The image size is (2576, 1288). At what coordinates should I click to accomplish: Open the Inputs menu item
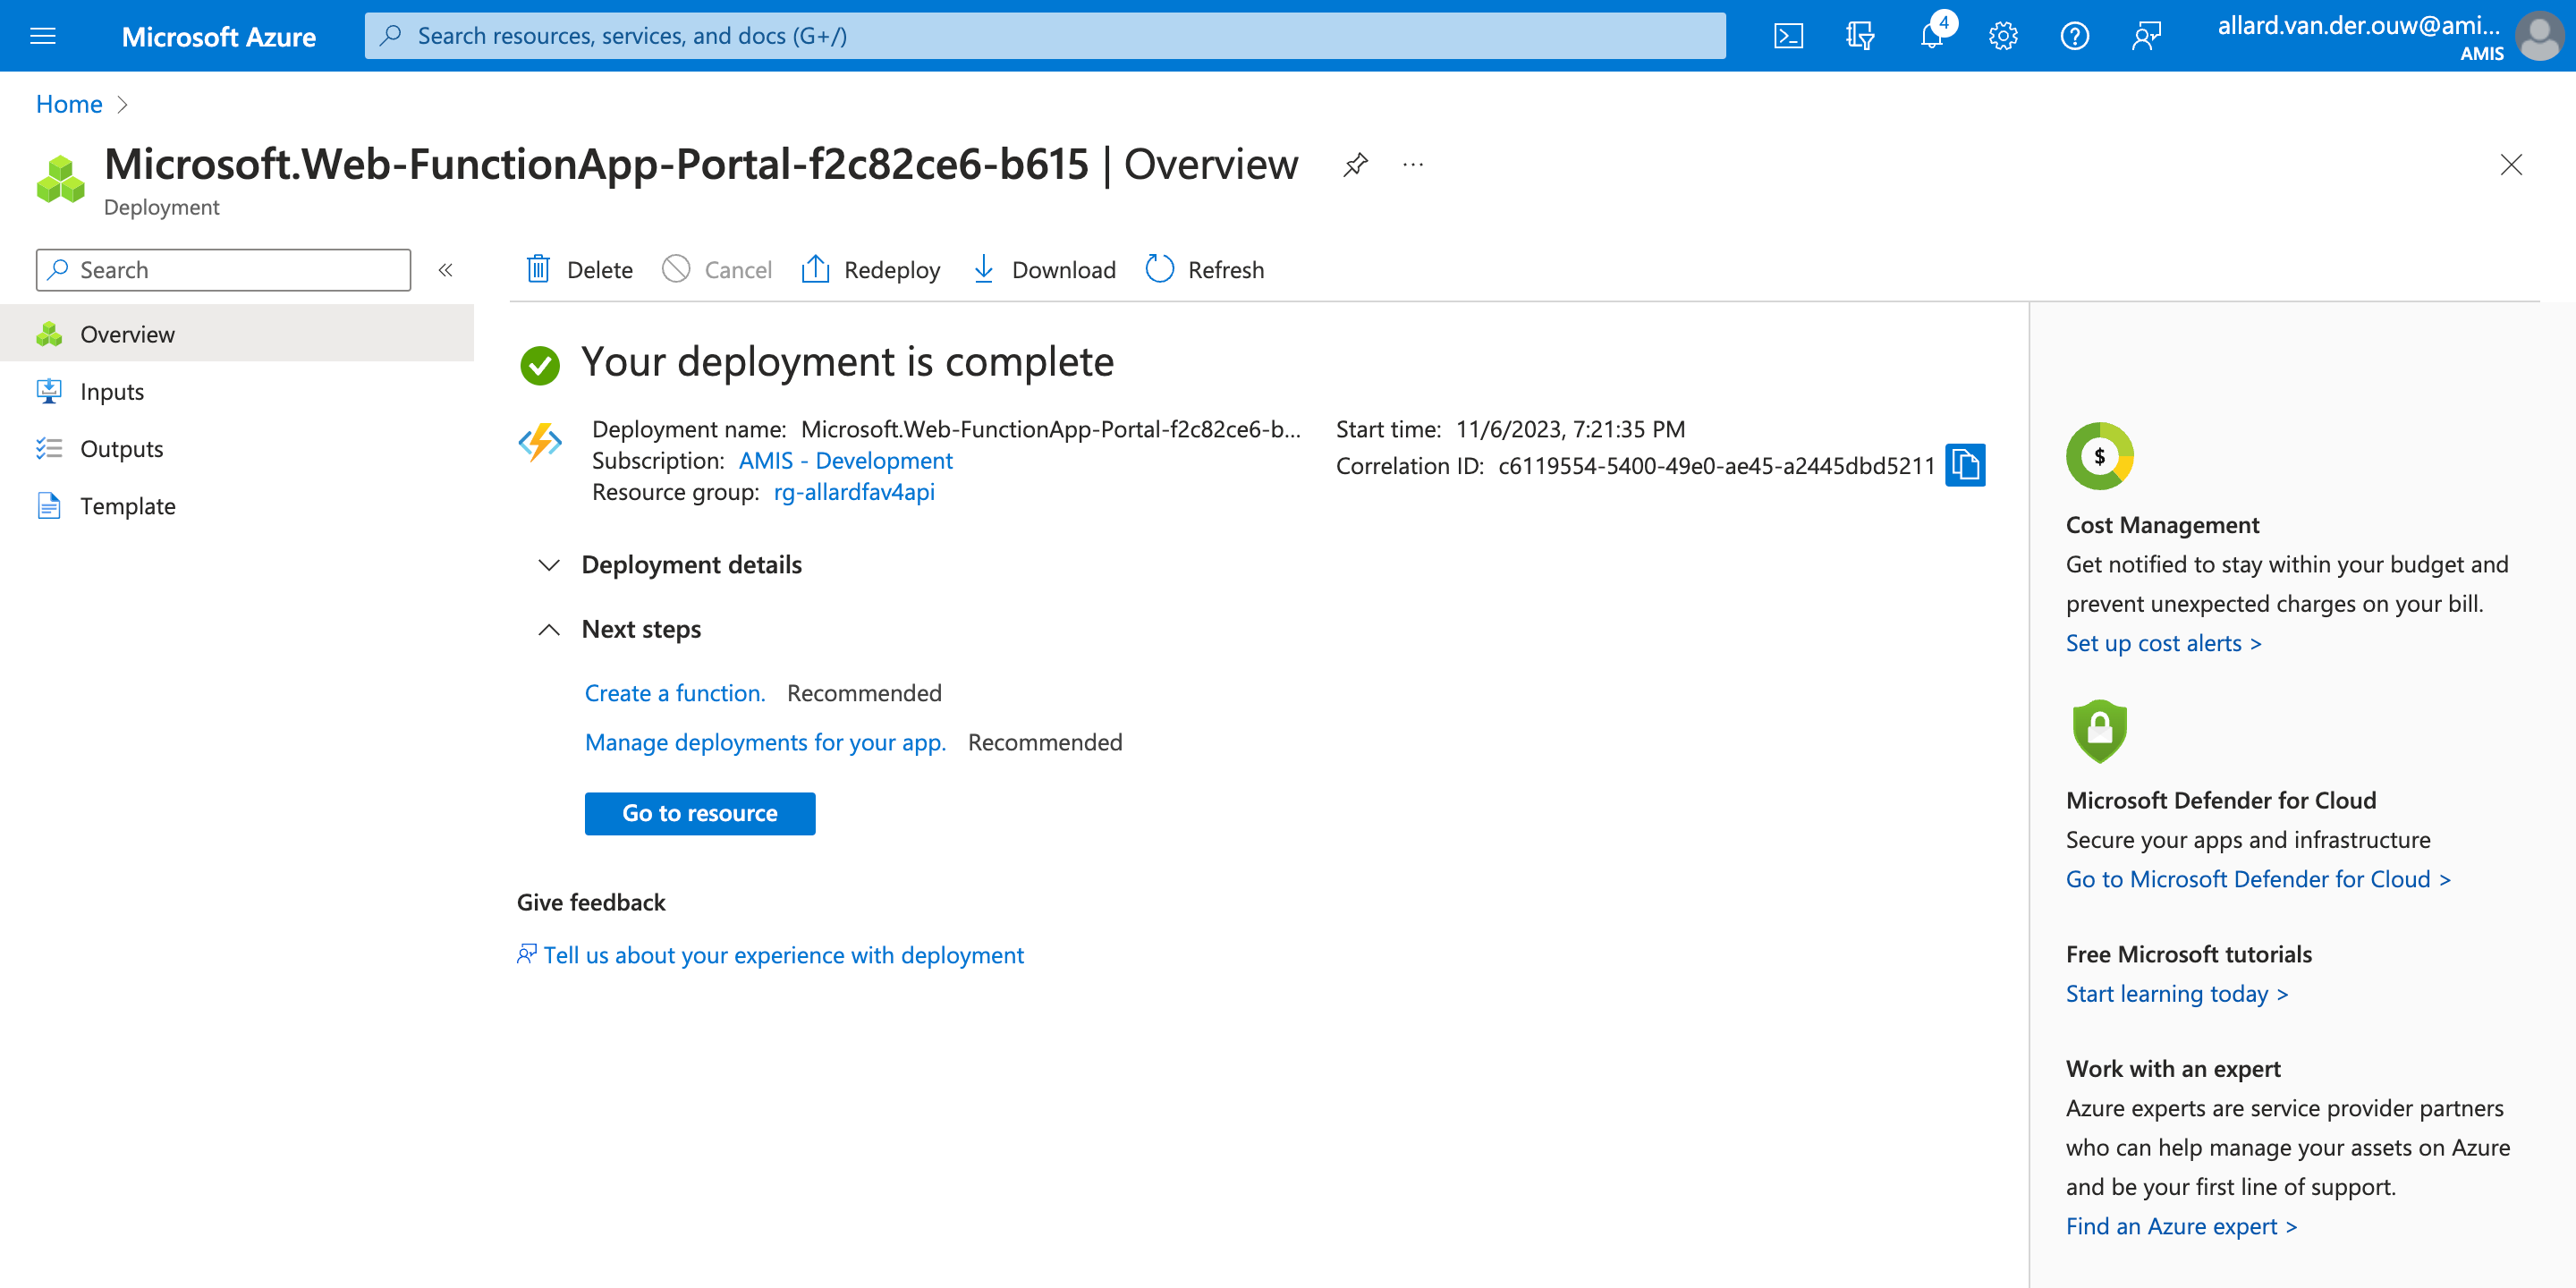click(x=112, y=391)
